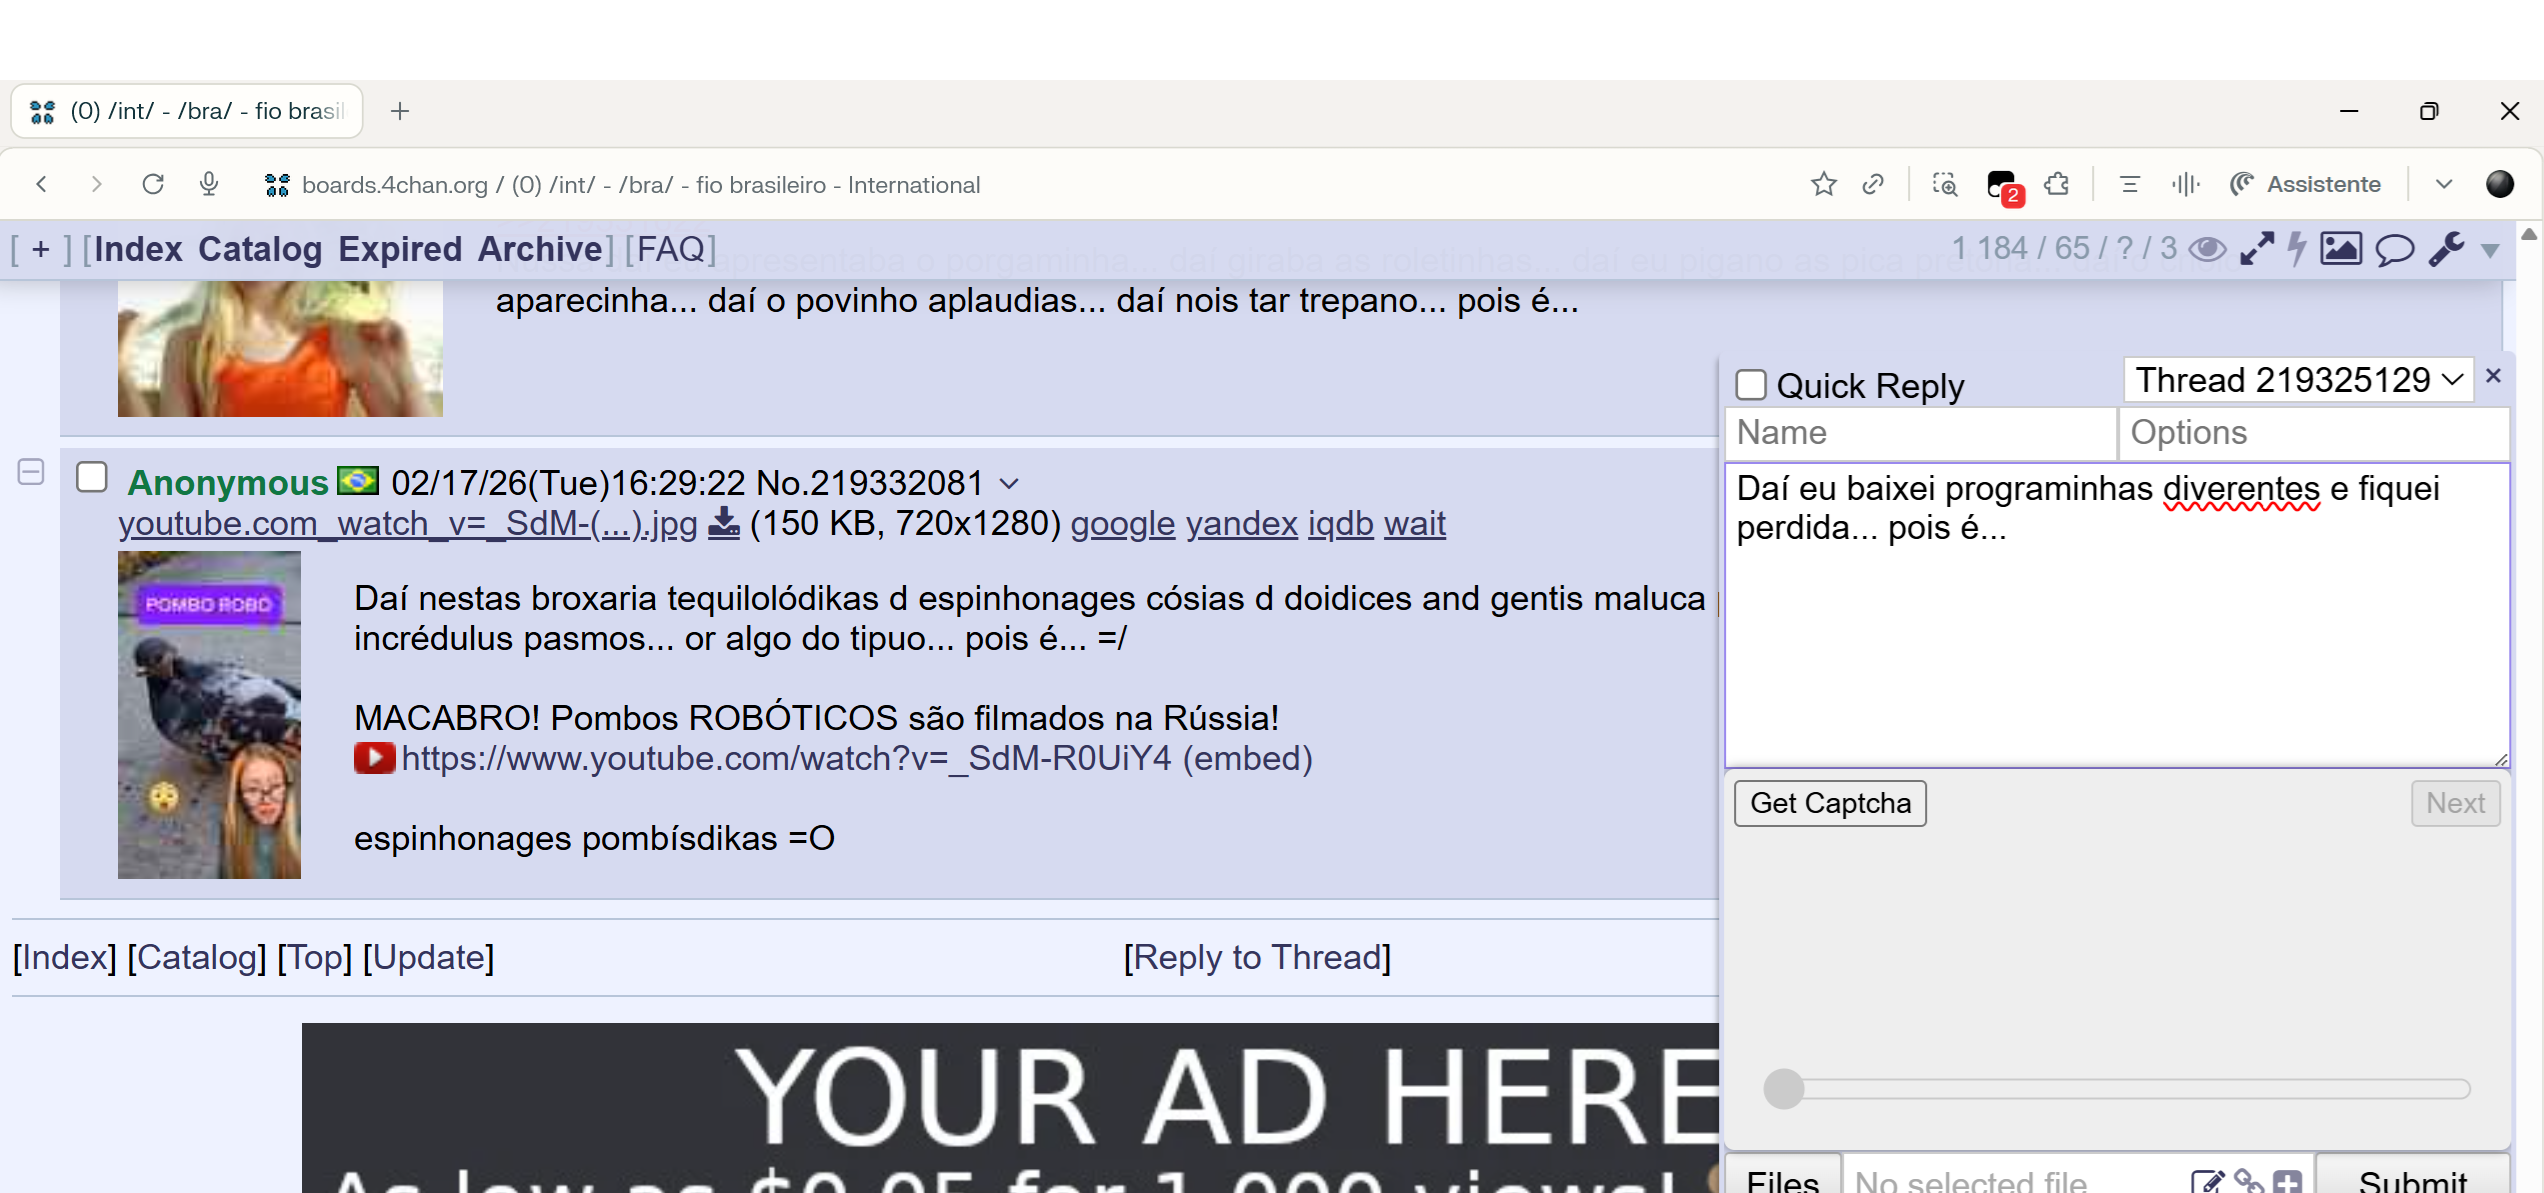Bookmark page with the star icon

(x=1823, y=185)
